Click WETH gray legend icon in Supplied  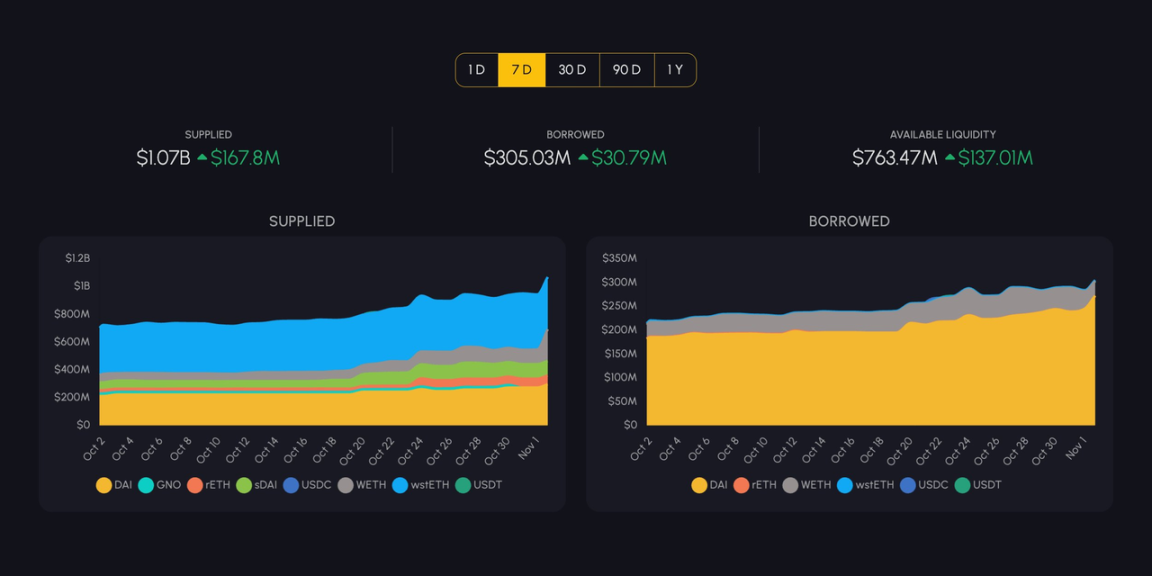[x=346, y=485]
